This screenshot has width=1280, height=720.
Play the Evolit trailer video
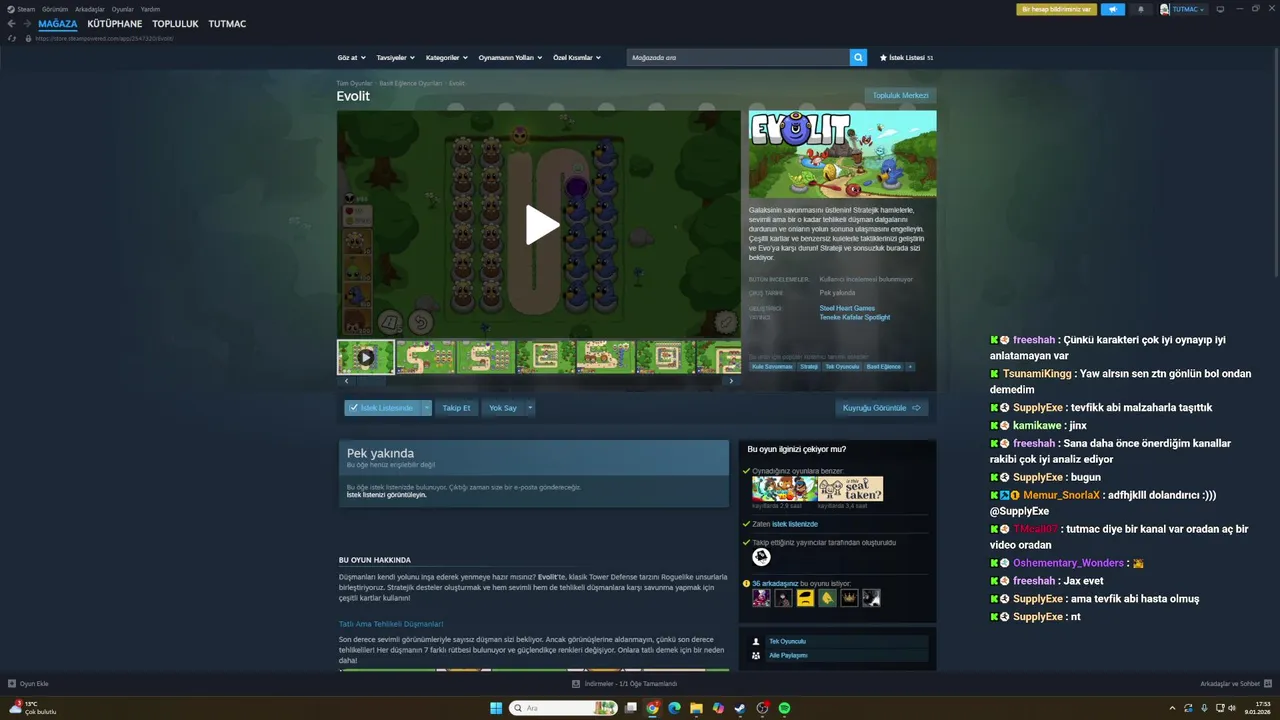541,225
